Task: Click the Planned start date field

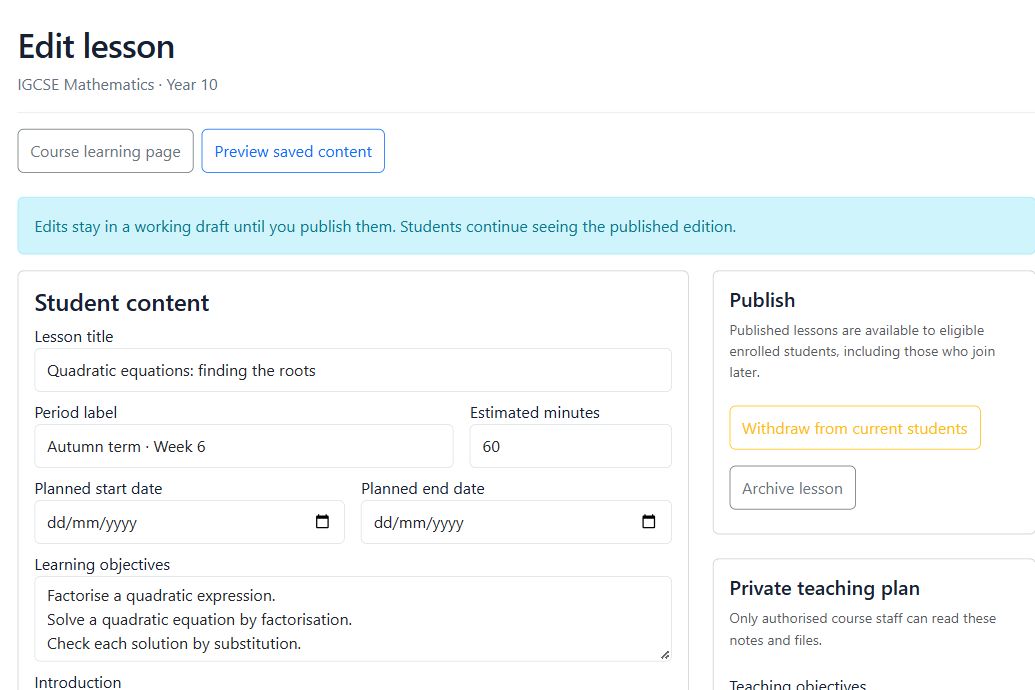Action: 189,522
